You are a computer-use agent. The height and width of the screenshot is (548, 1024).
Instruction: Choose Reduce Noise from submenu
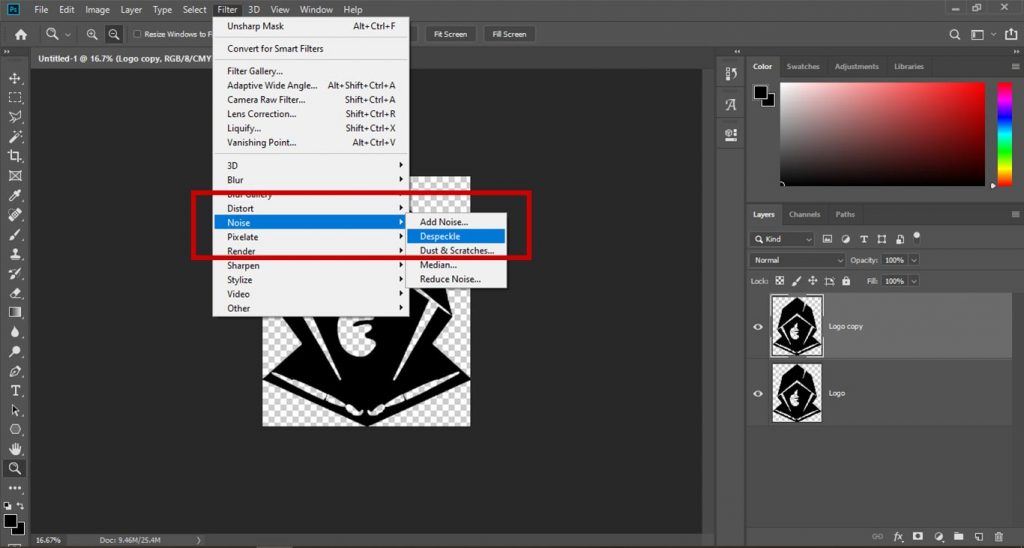(x=456, y=280)
